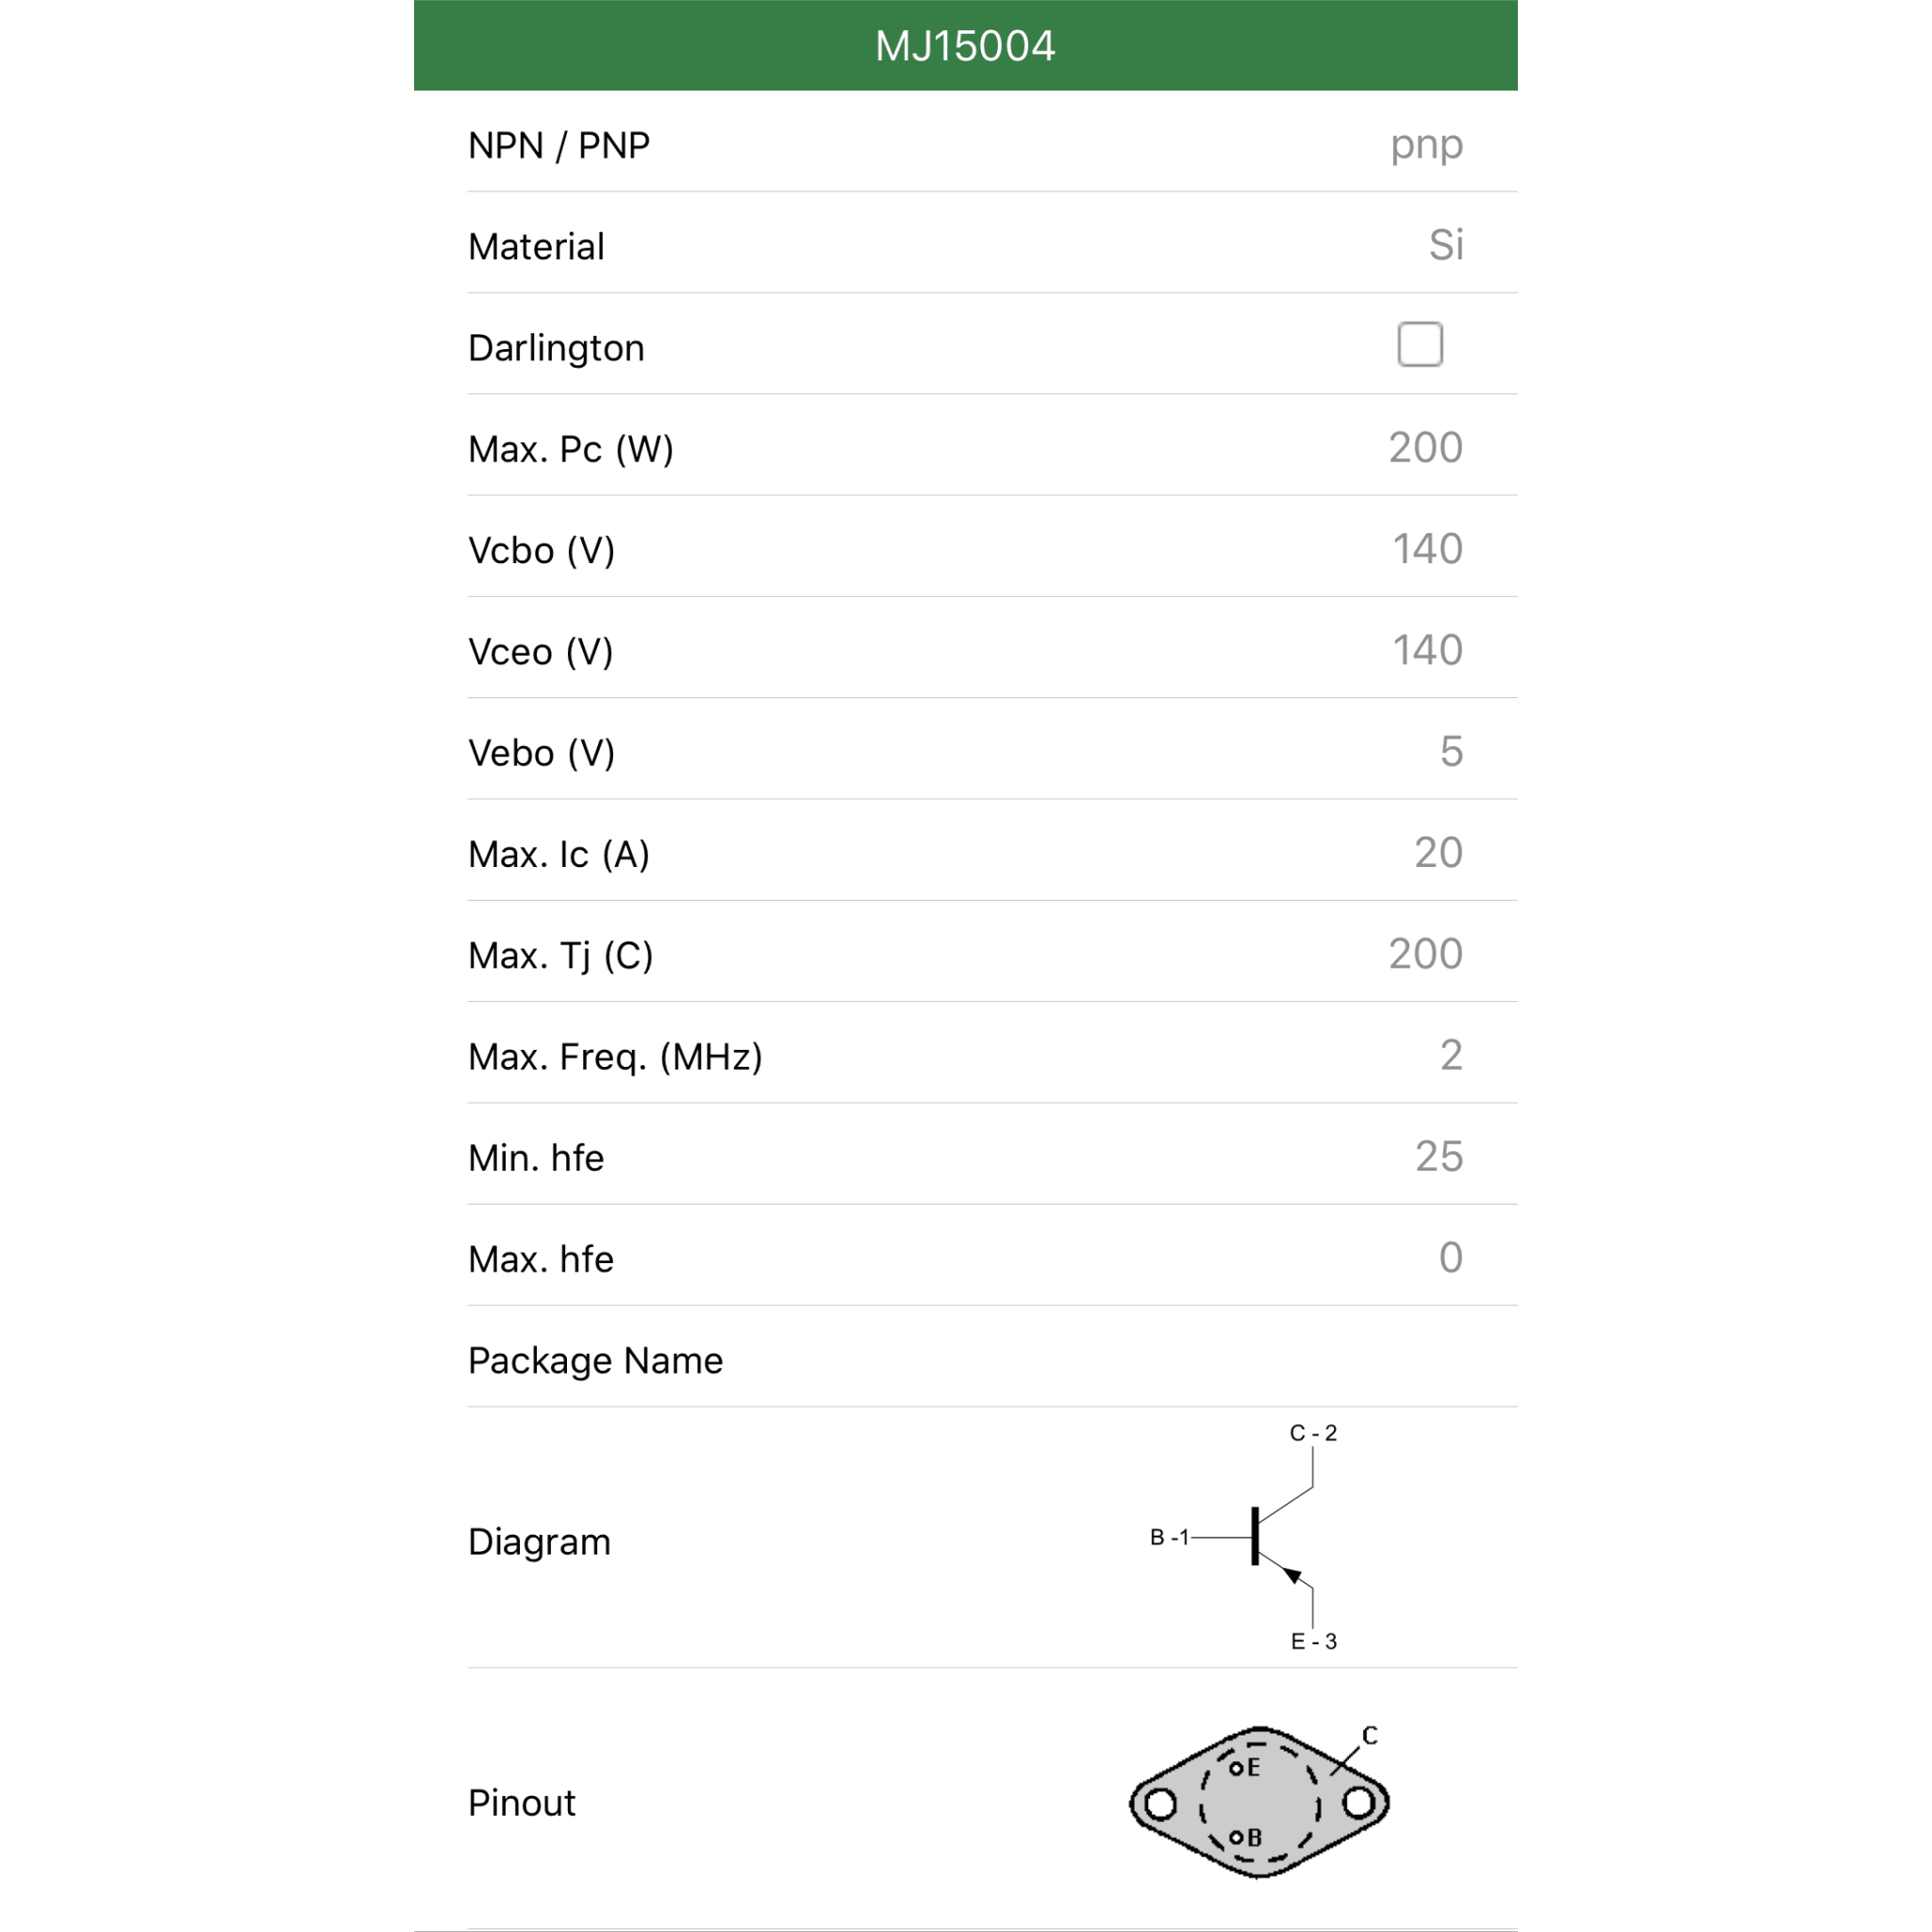The height and width of the screenshot is (1932, 1932).
Task: Tap the Vcbo (V) value 140
Action: click(1427, 549)
